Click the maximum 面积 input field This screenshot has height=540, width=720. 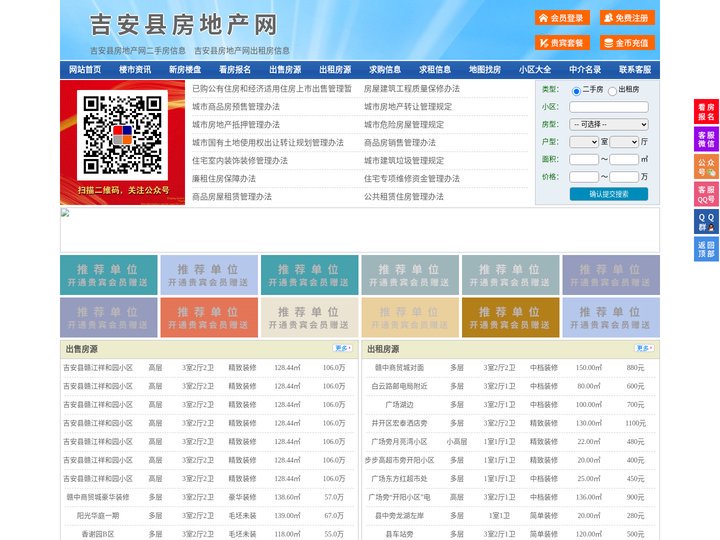point(624,159)
